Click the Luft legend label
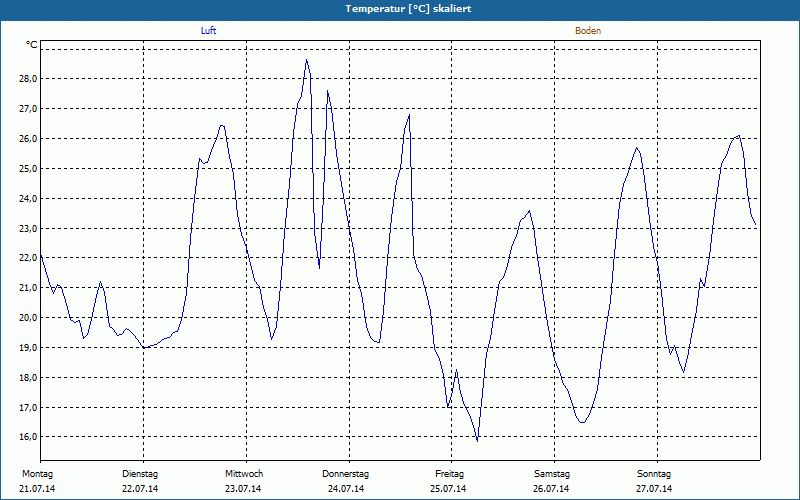 [208, 31]
